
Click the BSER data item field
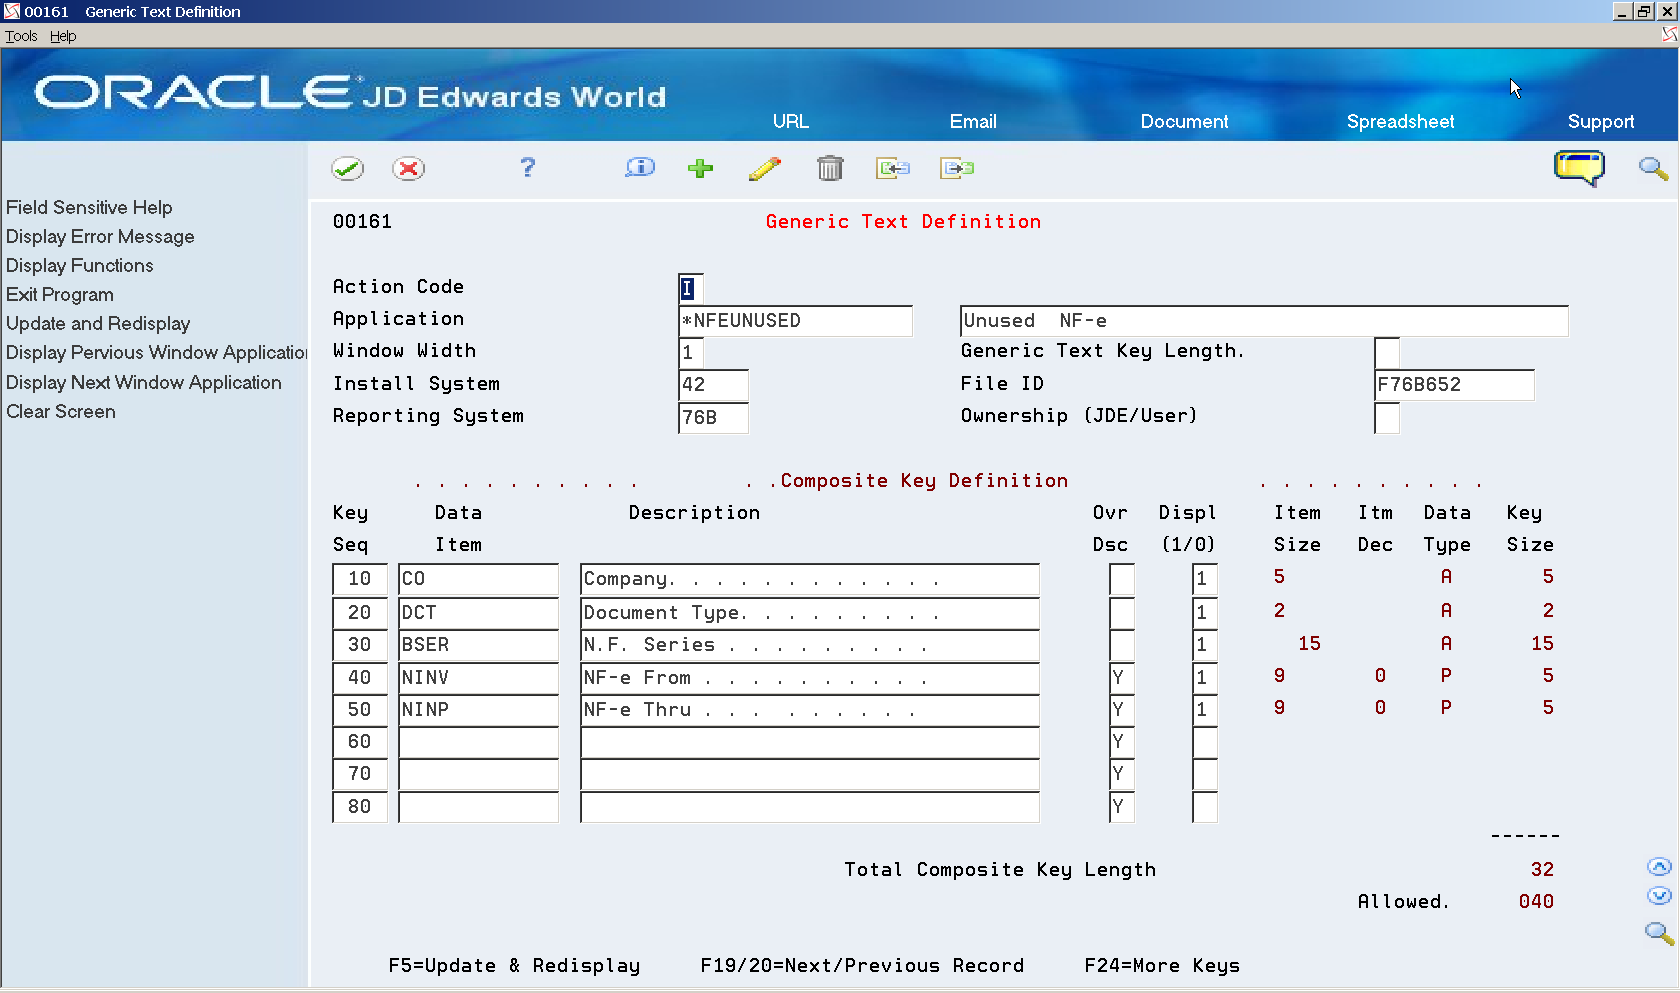478,645
